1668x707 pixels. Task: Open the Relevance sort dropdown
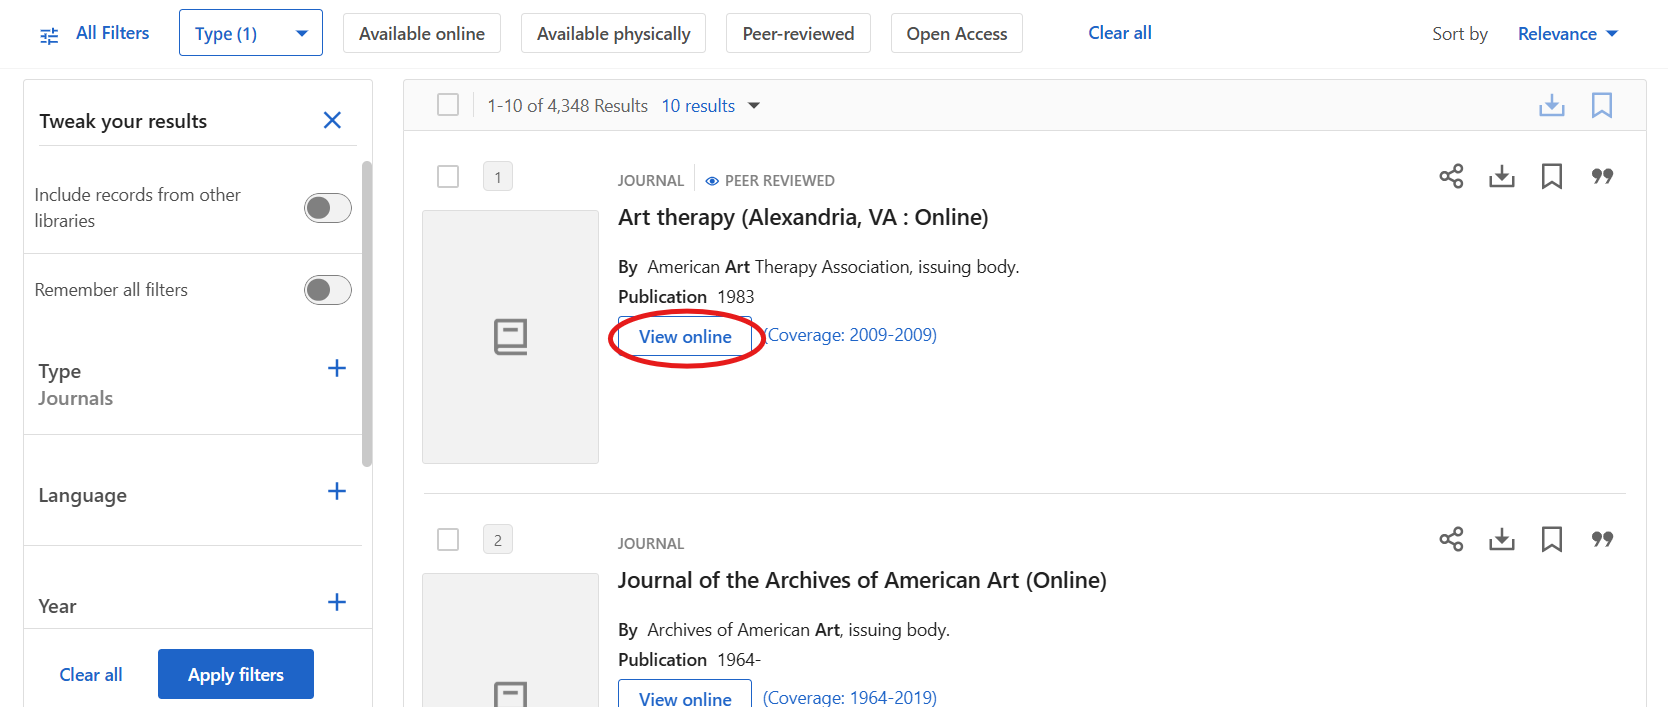coord(1567,34)
